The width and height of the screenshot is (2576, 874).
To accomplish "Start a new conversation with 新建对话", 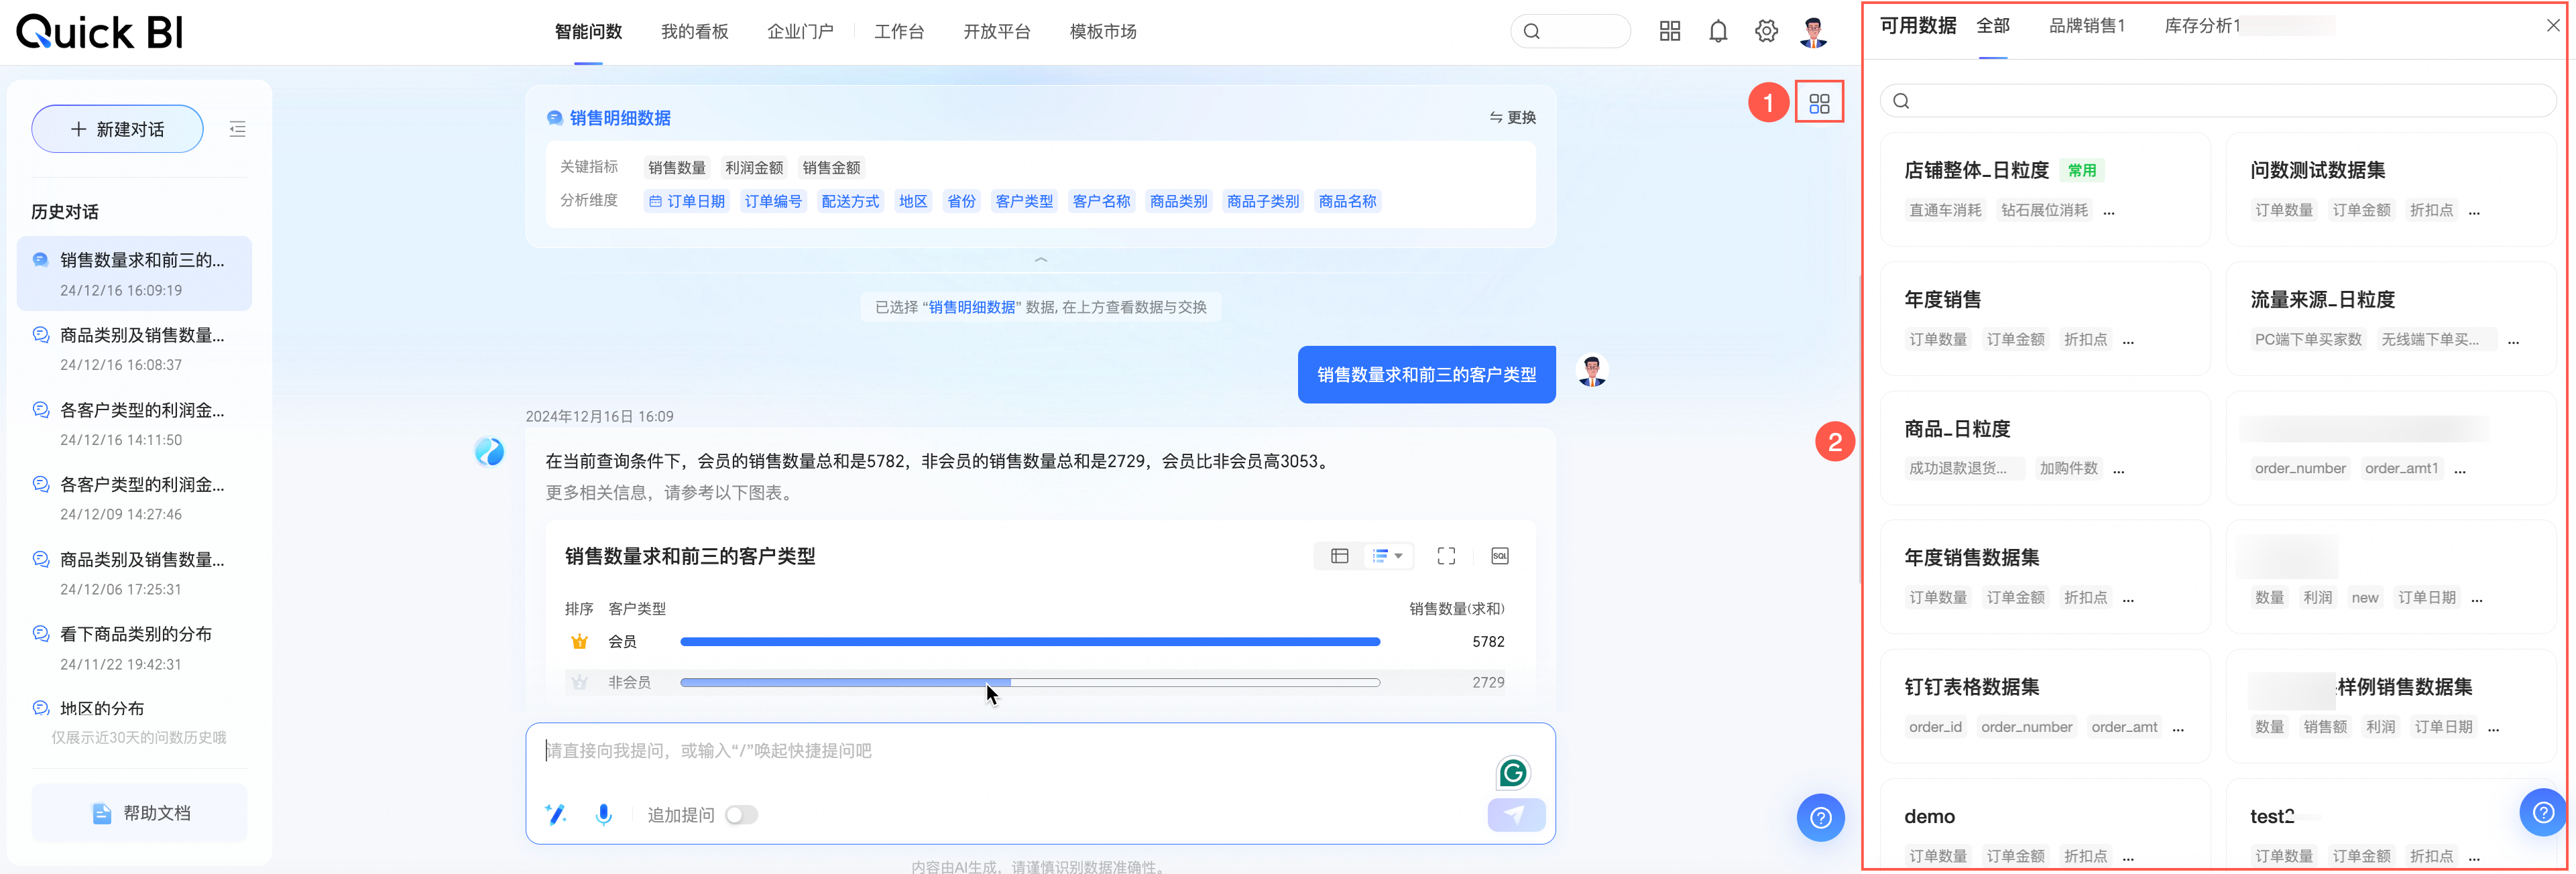I will click(117, 129).
